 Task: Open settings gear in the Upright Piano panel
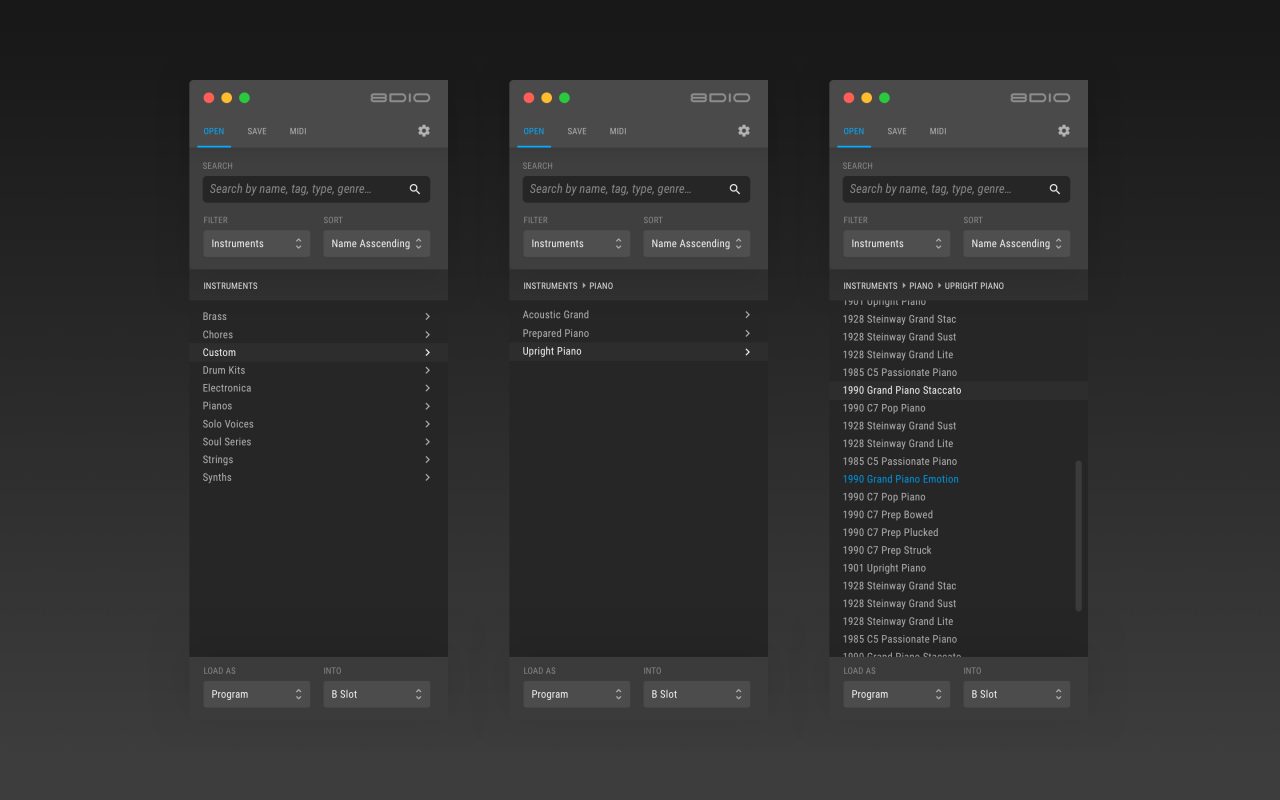point(1064,131)
